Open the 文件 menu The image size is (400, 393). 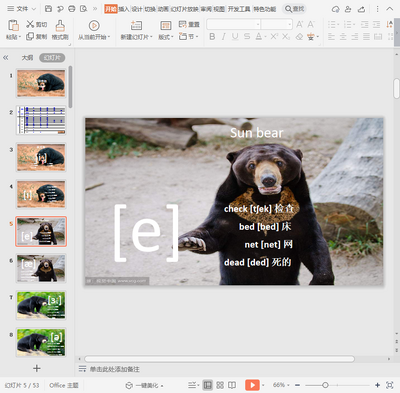(22, 9)
